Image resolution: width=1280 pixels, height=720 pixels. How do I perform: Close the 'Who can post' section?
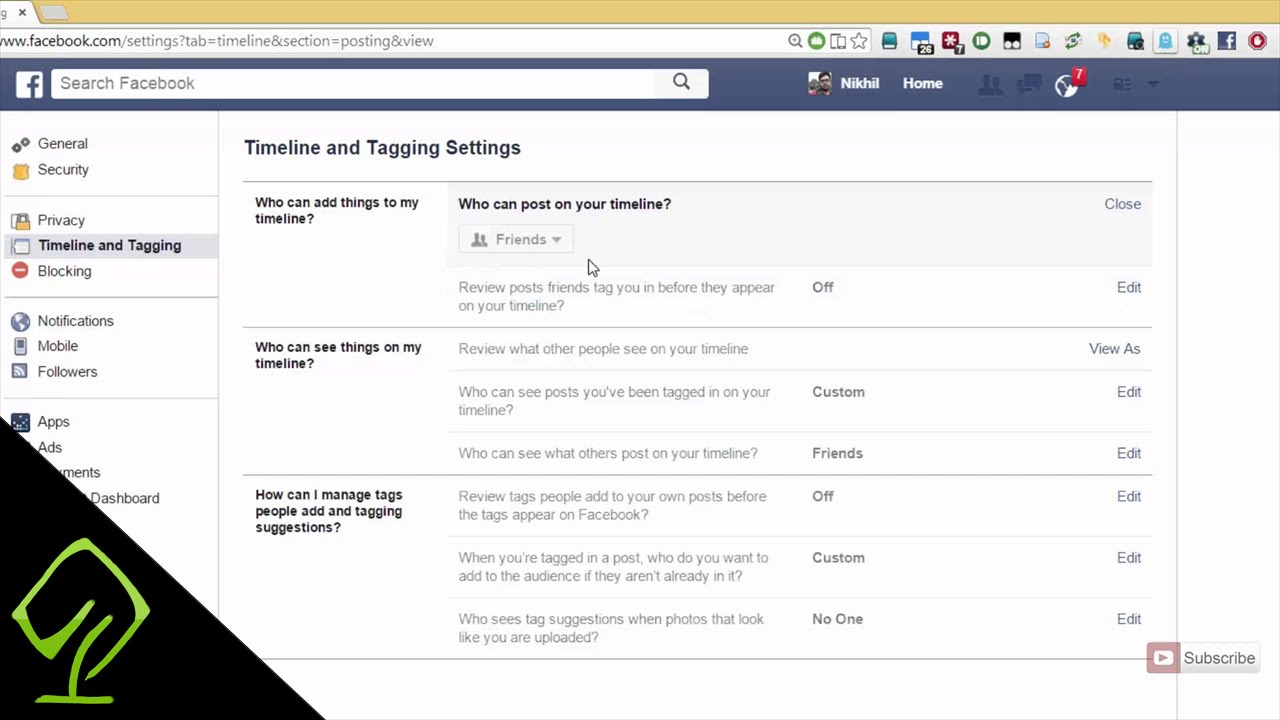[1122, 204]
